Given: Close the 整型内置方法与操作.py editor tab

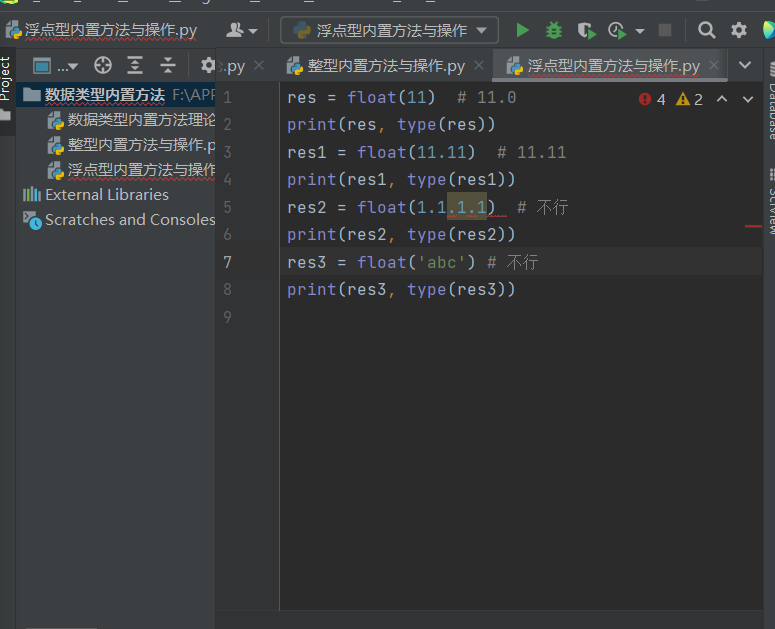Looking at the screenshot, I should click(478, 65).
